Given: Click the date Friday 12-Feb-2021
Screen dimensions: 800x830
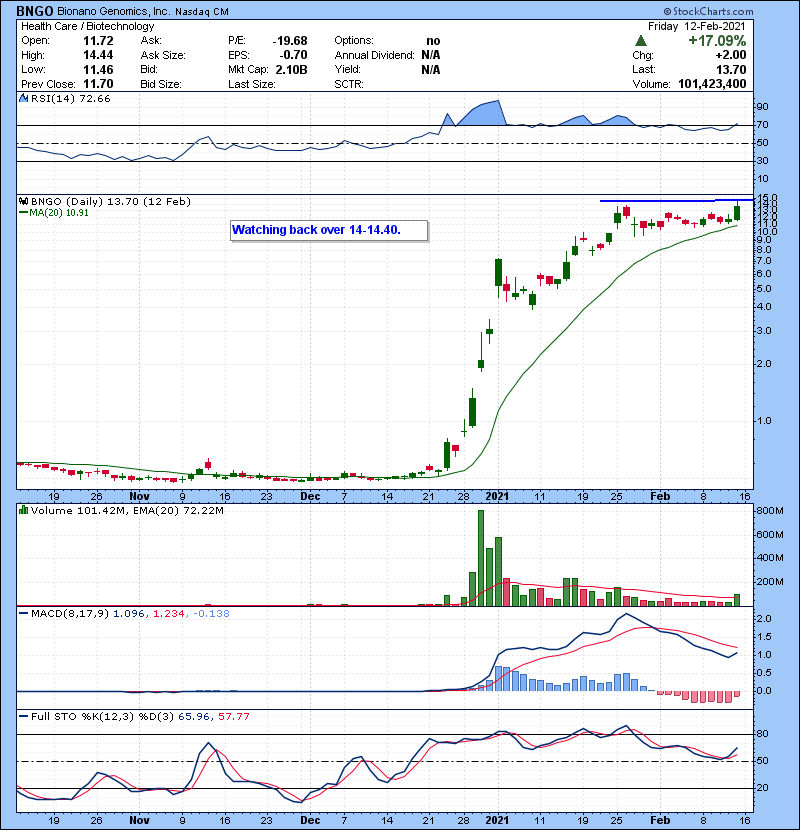Looking at the screenshot, I should tap(697, 26).
